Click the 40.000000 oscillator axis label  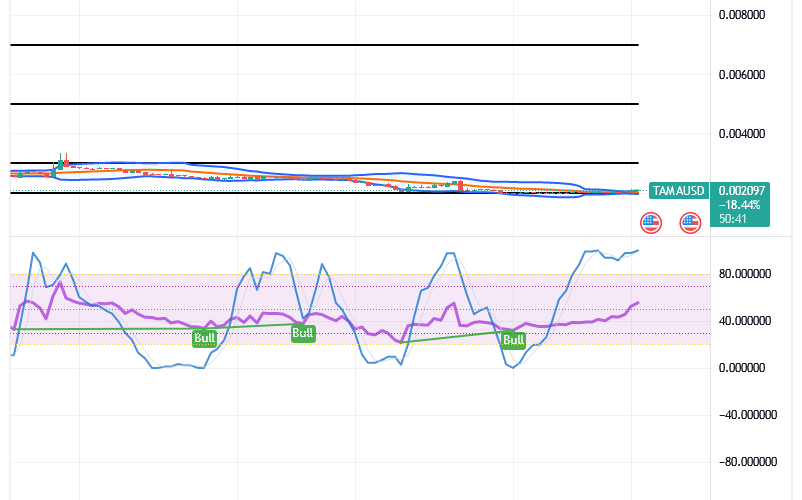(745, 321)
